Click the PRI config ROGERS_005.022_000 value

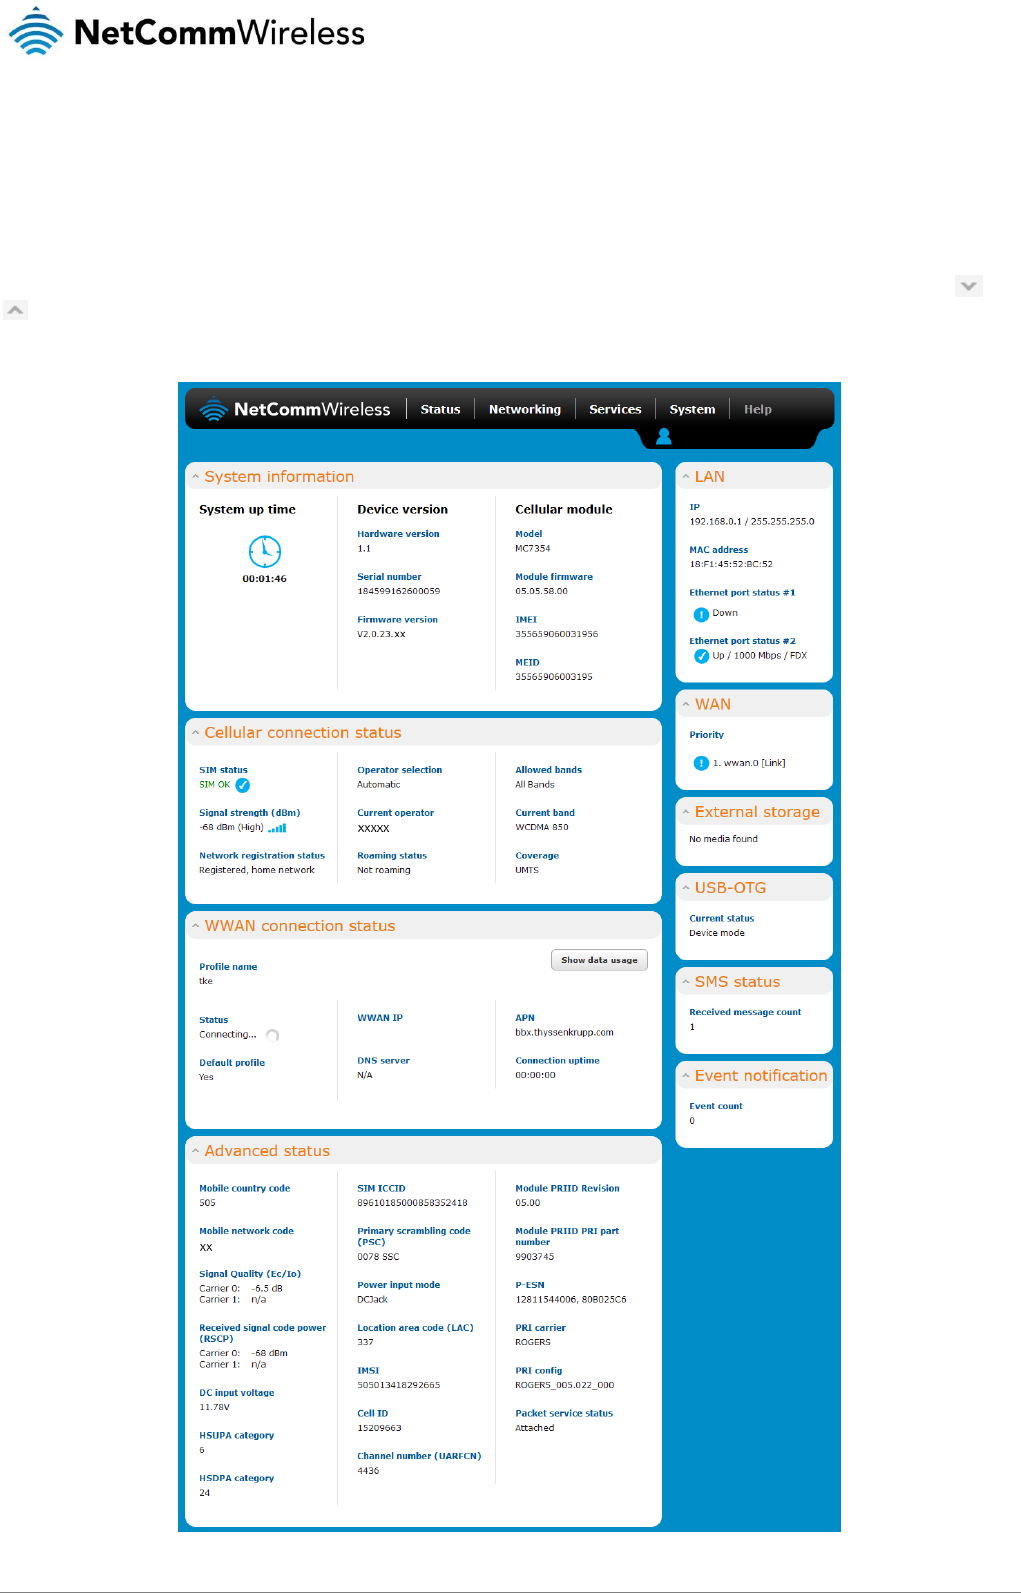(565, 1385)
